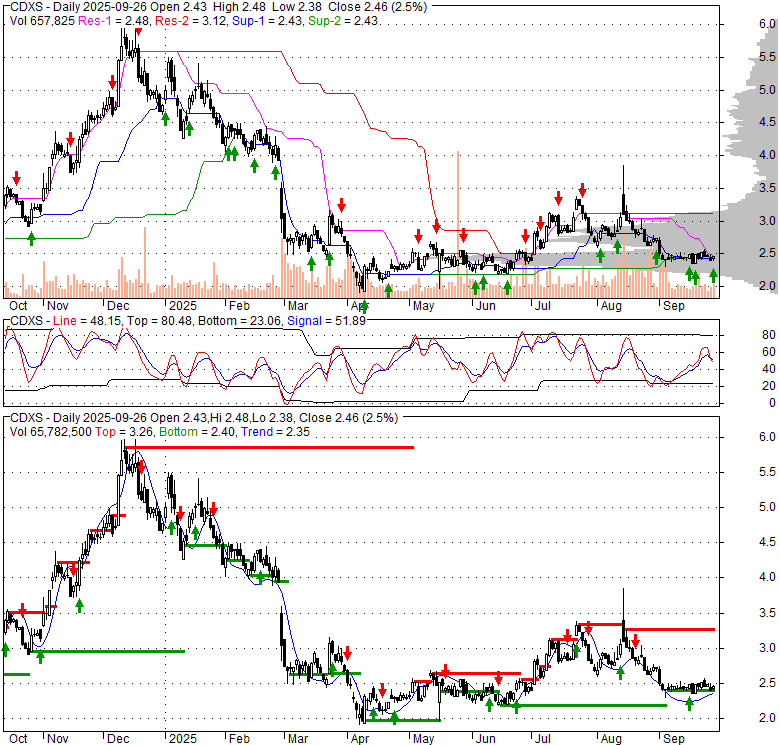Click the Bottom = 2.40 label in trend chart

[x=197, y=432]
